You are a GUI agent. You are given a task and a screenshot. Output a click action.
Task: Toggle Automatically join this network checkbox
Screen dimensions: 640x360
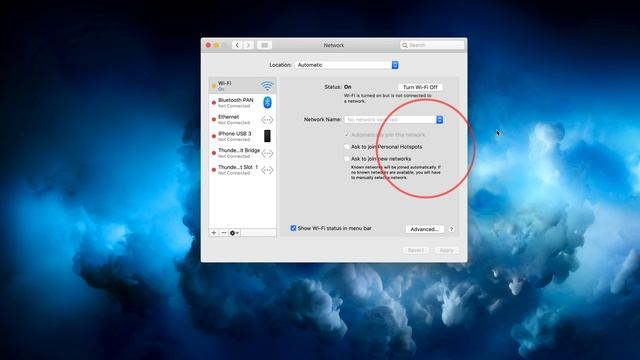point(347,135)
